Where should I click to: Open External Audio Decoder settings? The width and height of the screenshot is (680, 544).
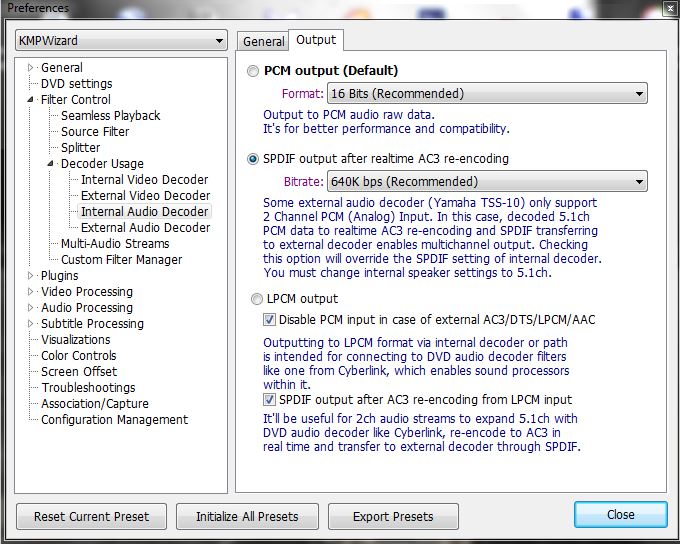click(x=145, y=228)
